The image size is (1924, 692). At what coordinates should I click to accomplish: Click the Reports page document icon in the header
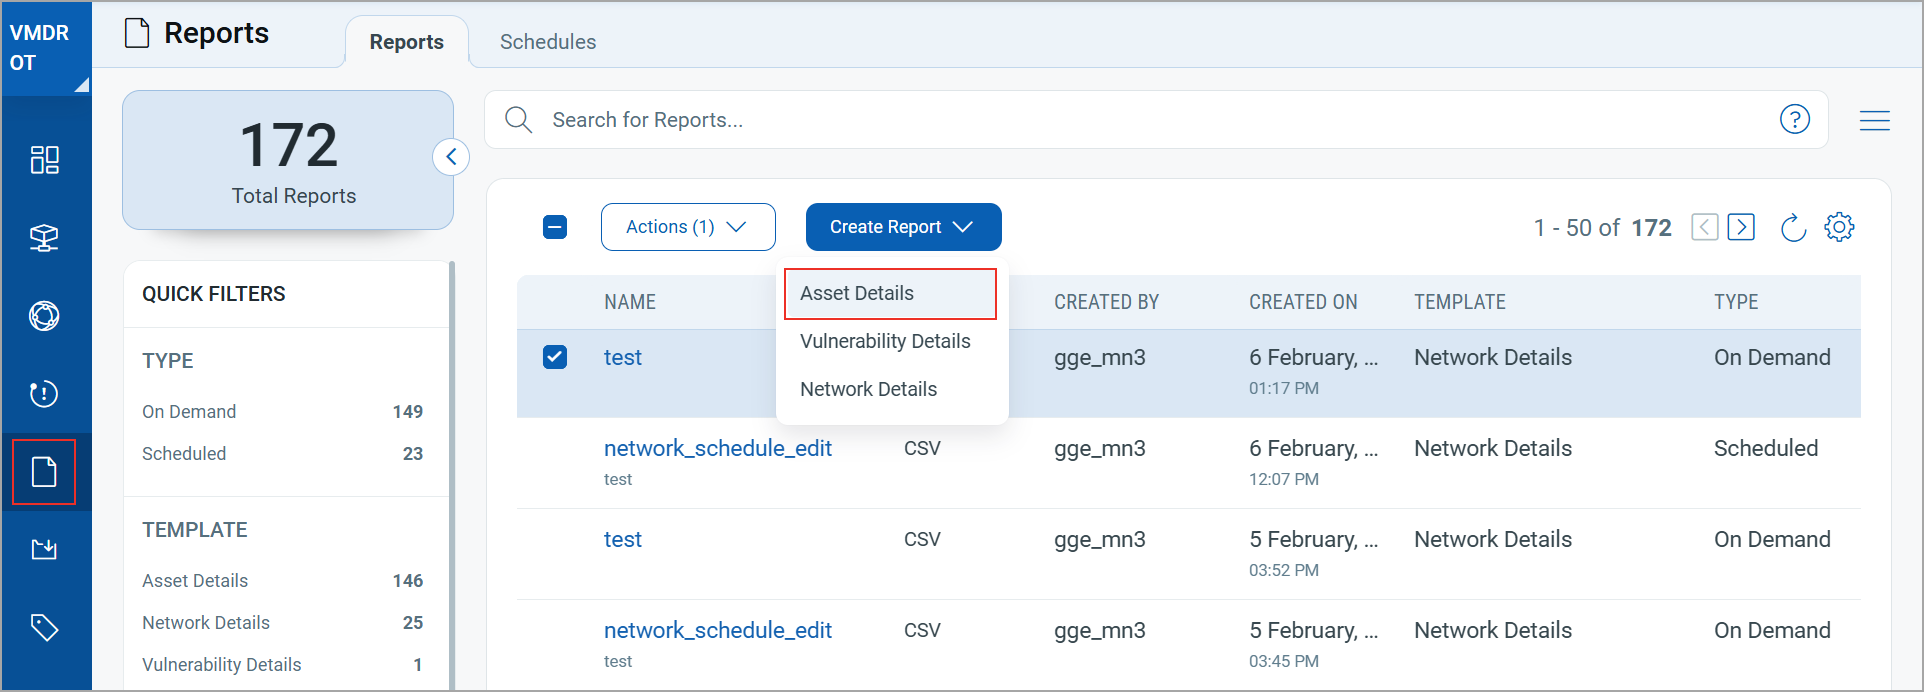coord(137,33)
